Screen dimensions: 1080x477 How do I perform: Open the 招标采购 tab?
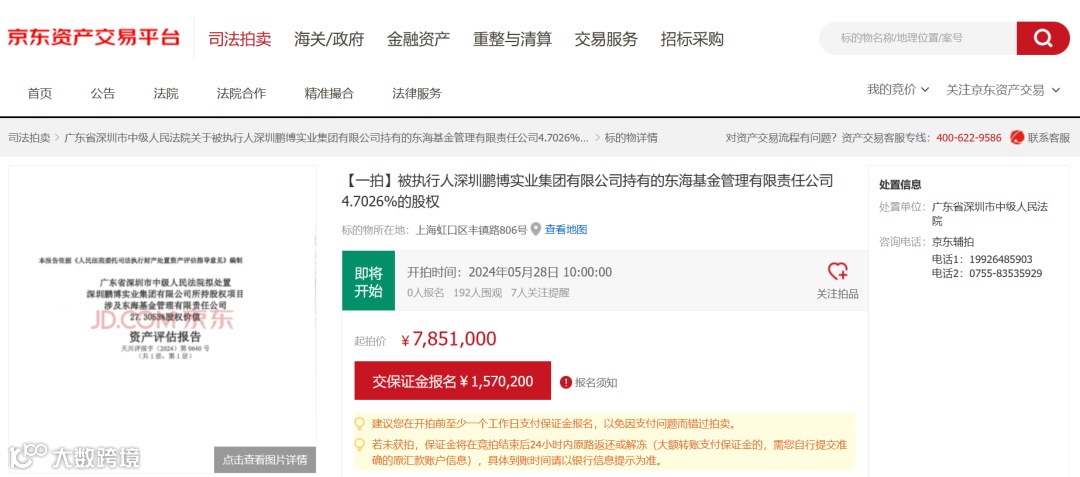coord(692,39)
